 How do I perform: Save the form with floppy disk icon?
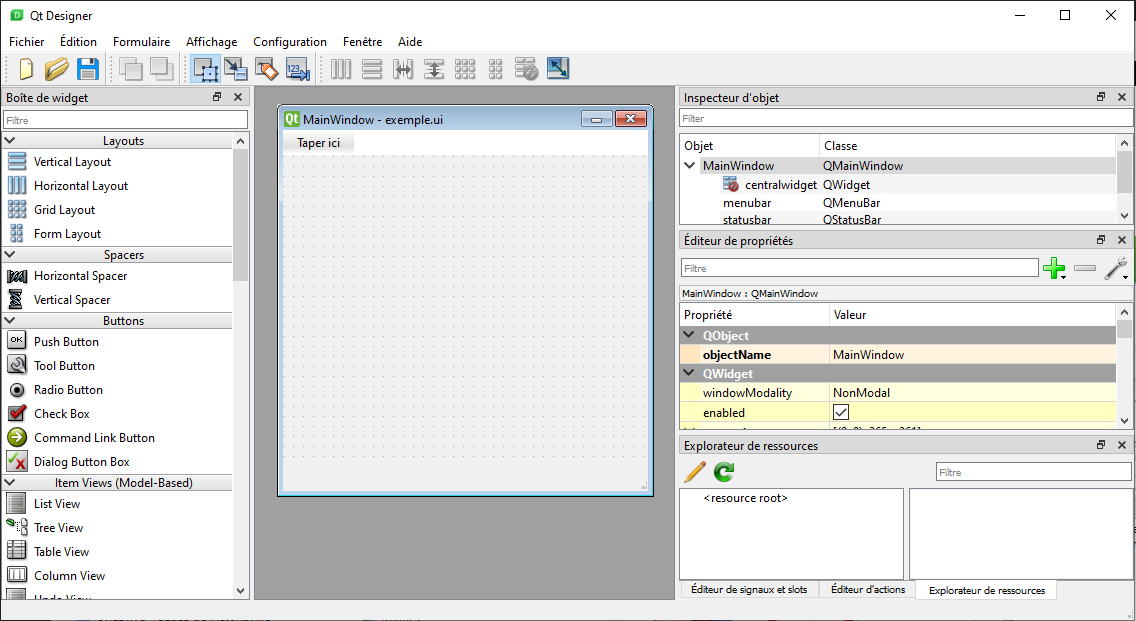pos(88,69)
